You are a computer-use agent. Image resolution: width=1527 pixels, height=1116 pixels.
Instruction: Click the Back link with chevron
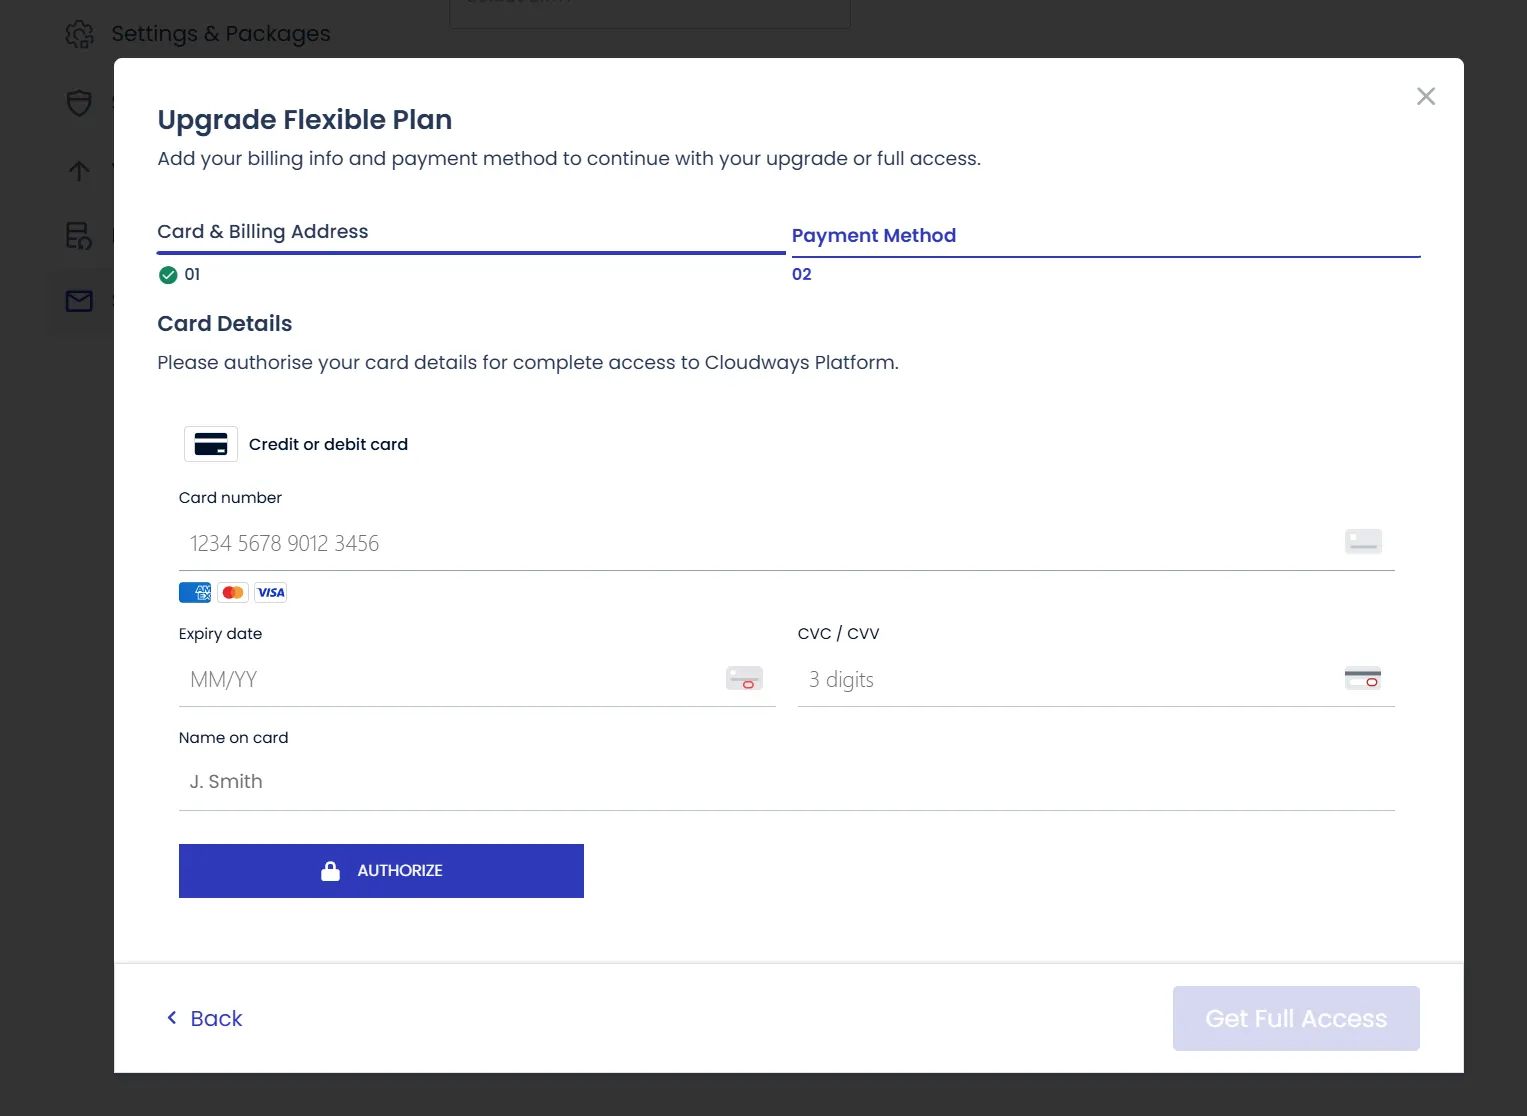coord(204,1018)
